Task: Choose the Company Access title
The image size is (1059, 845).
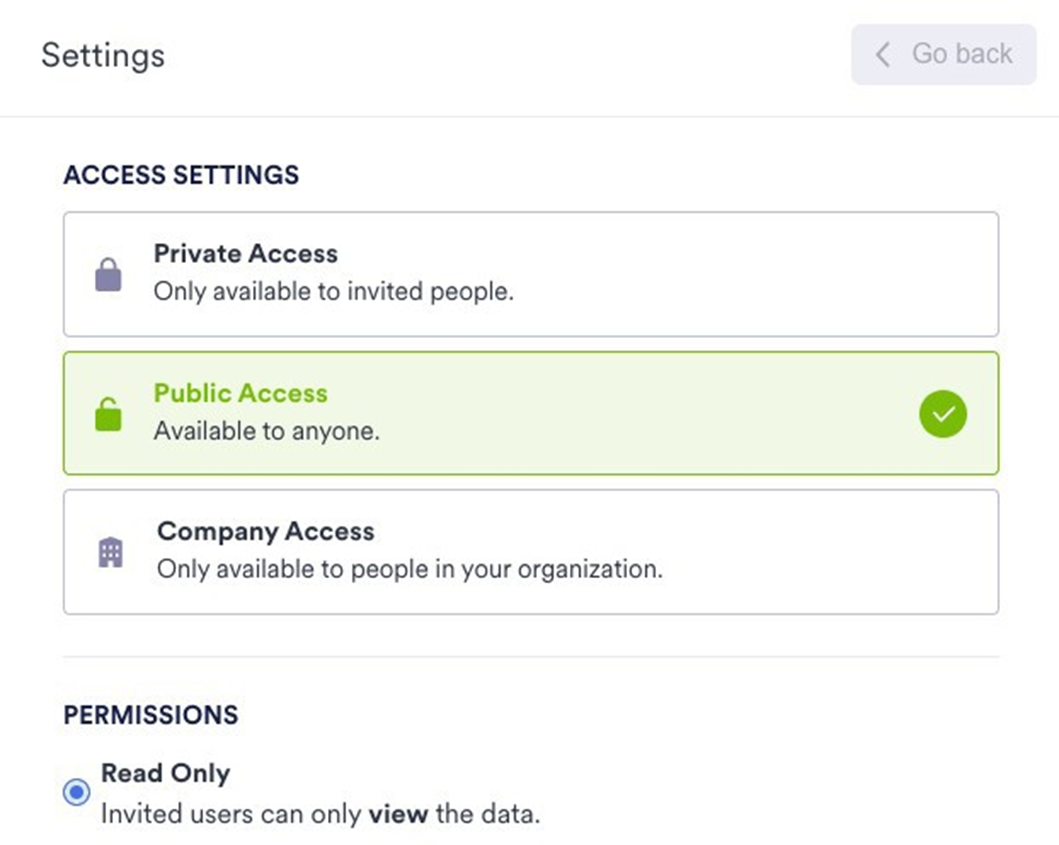Action: (265, 531)
